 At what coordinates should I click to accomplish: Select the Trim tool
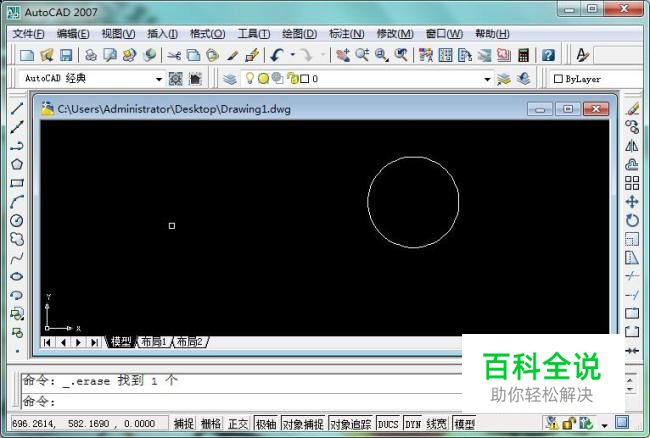632,276
